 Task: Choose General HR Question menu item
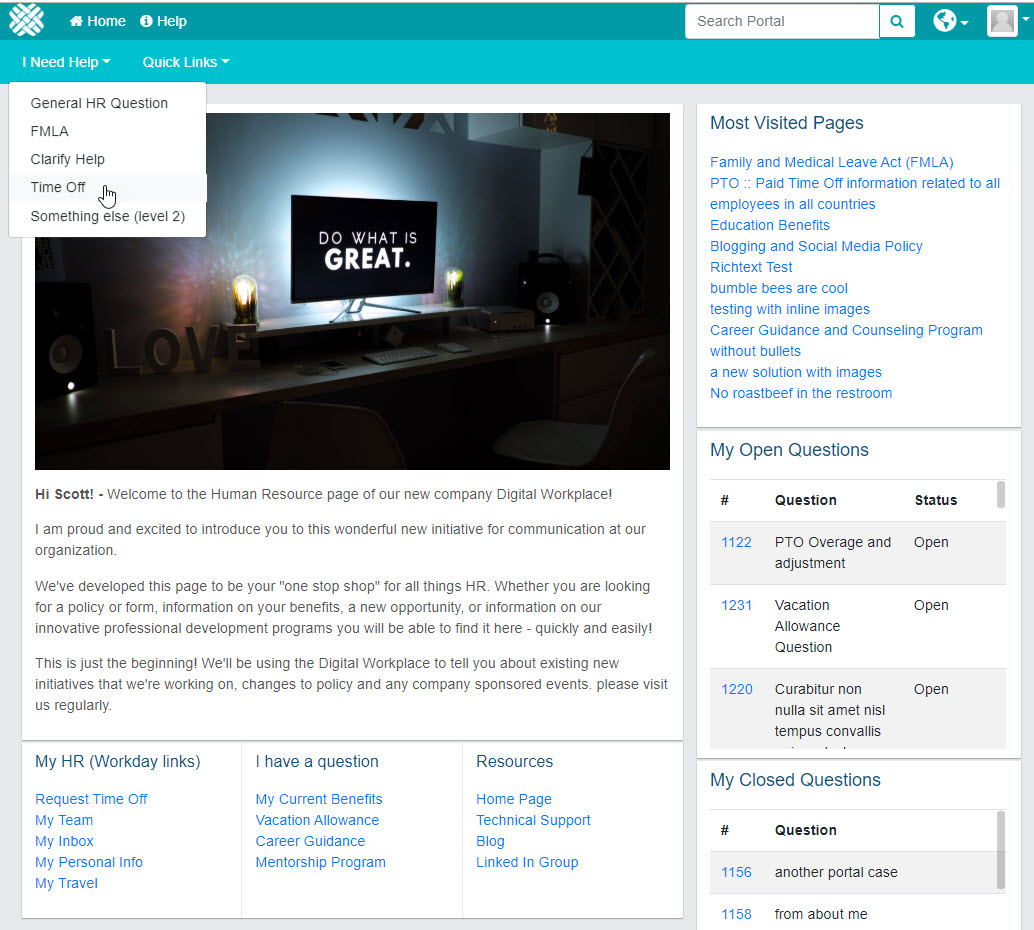pos(99,103)
